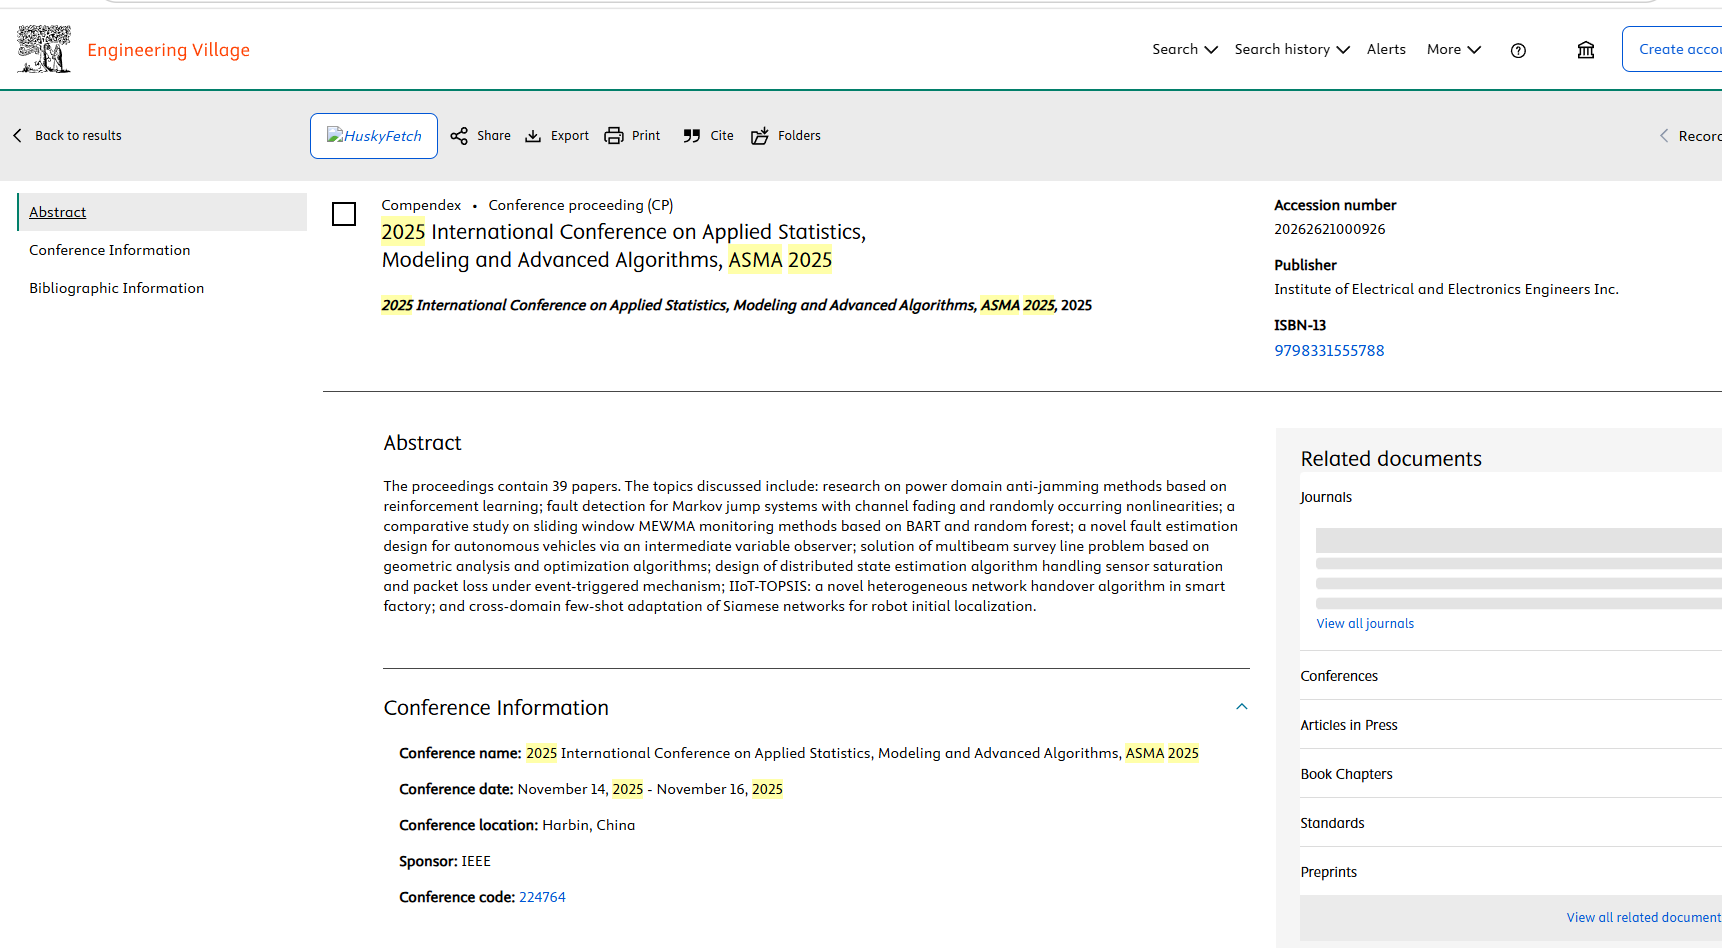The width and height of the screenshot is (1722, 948).
Task: Follow the conference code 224764 link
Action: coord(542,897)
